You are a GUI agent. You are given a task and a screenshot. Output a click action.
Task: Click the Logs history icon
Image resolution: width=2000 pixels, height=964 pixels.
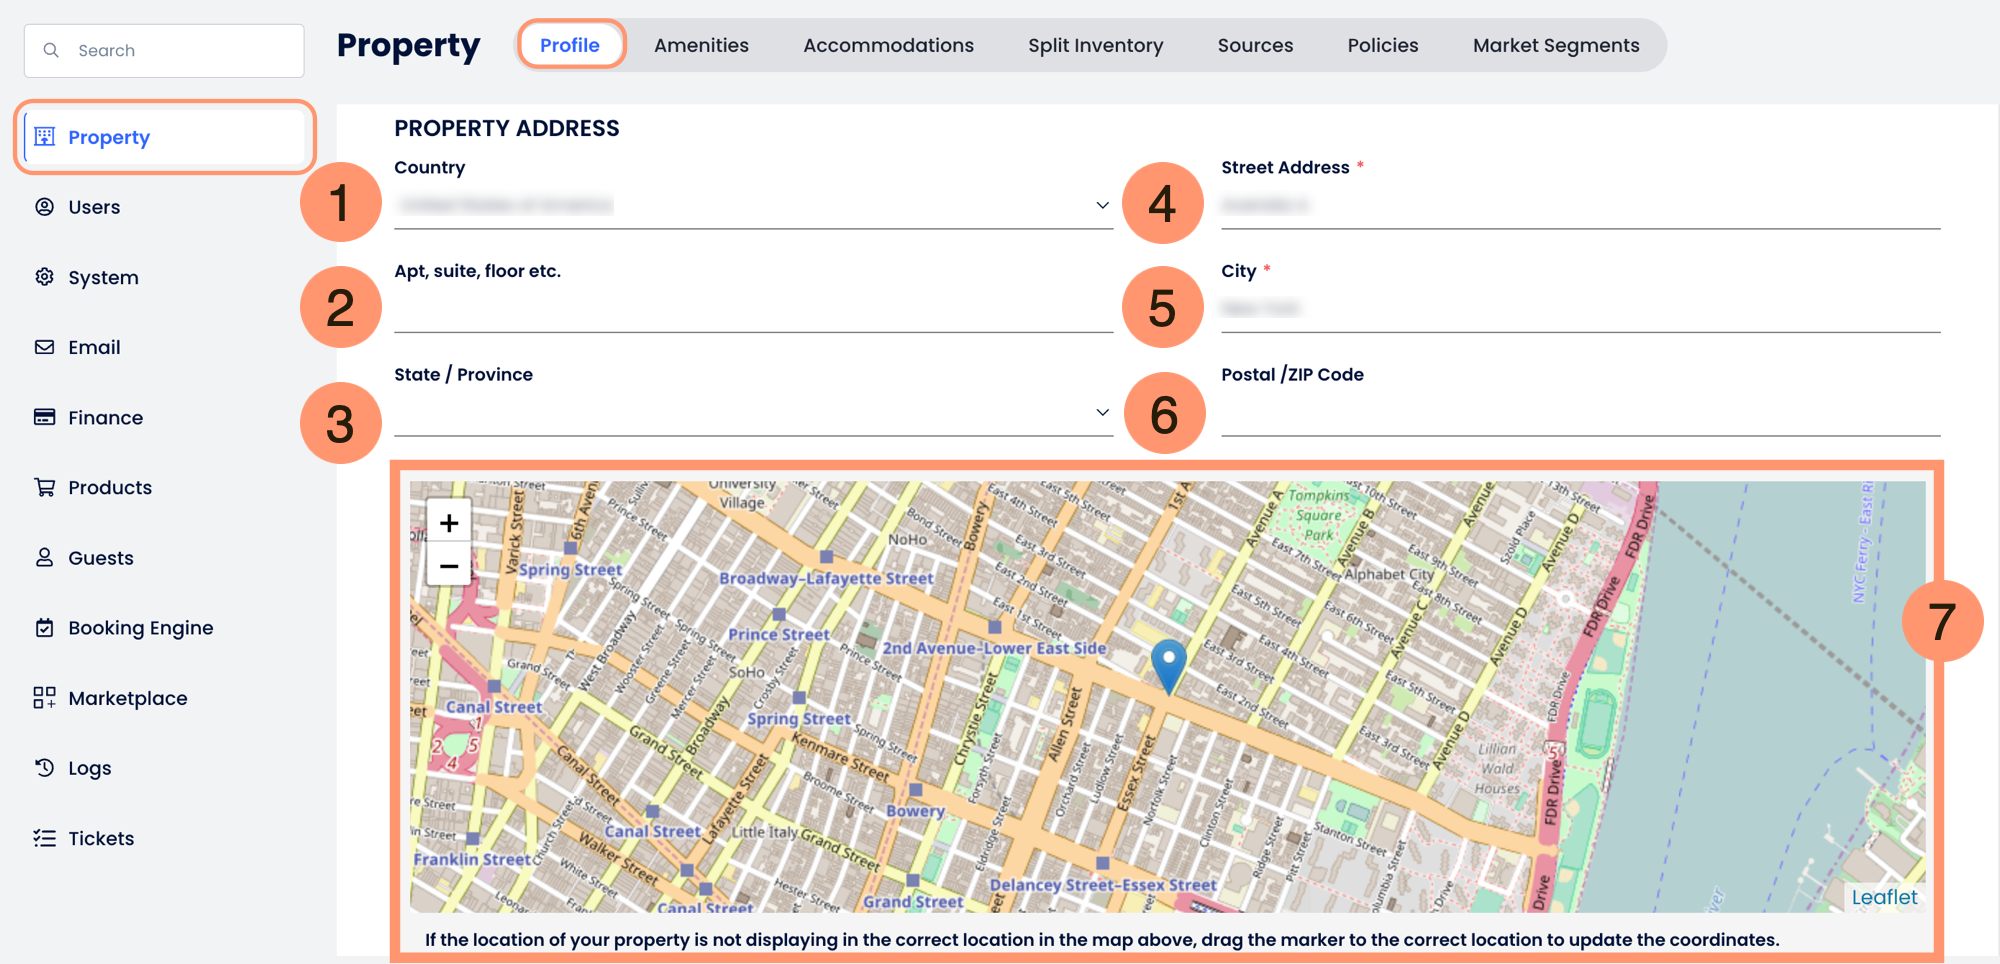pyautogui.click(x=45, y=768)
